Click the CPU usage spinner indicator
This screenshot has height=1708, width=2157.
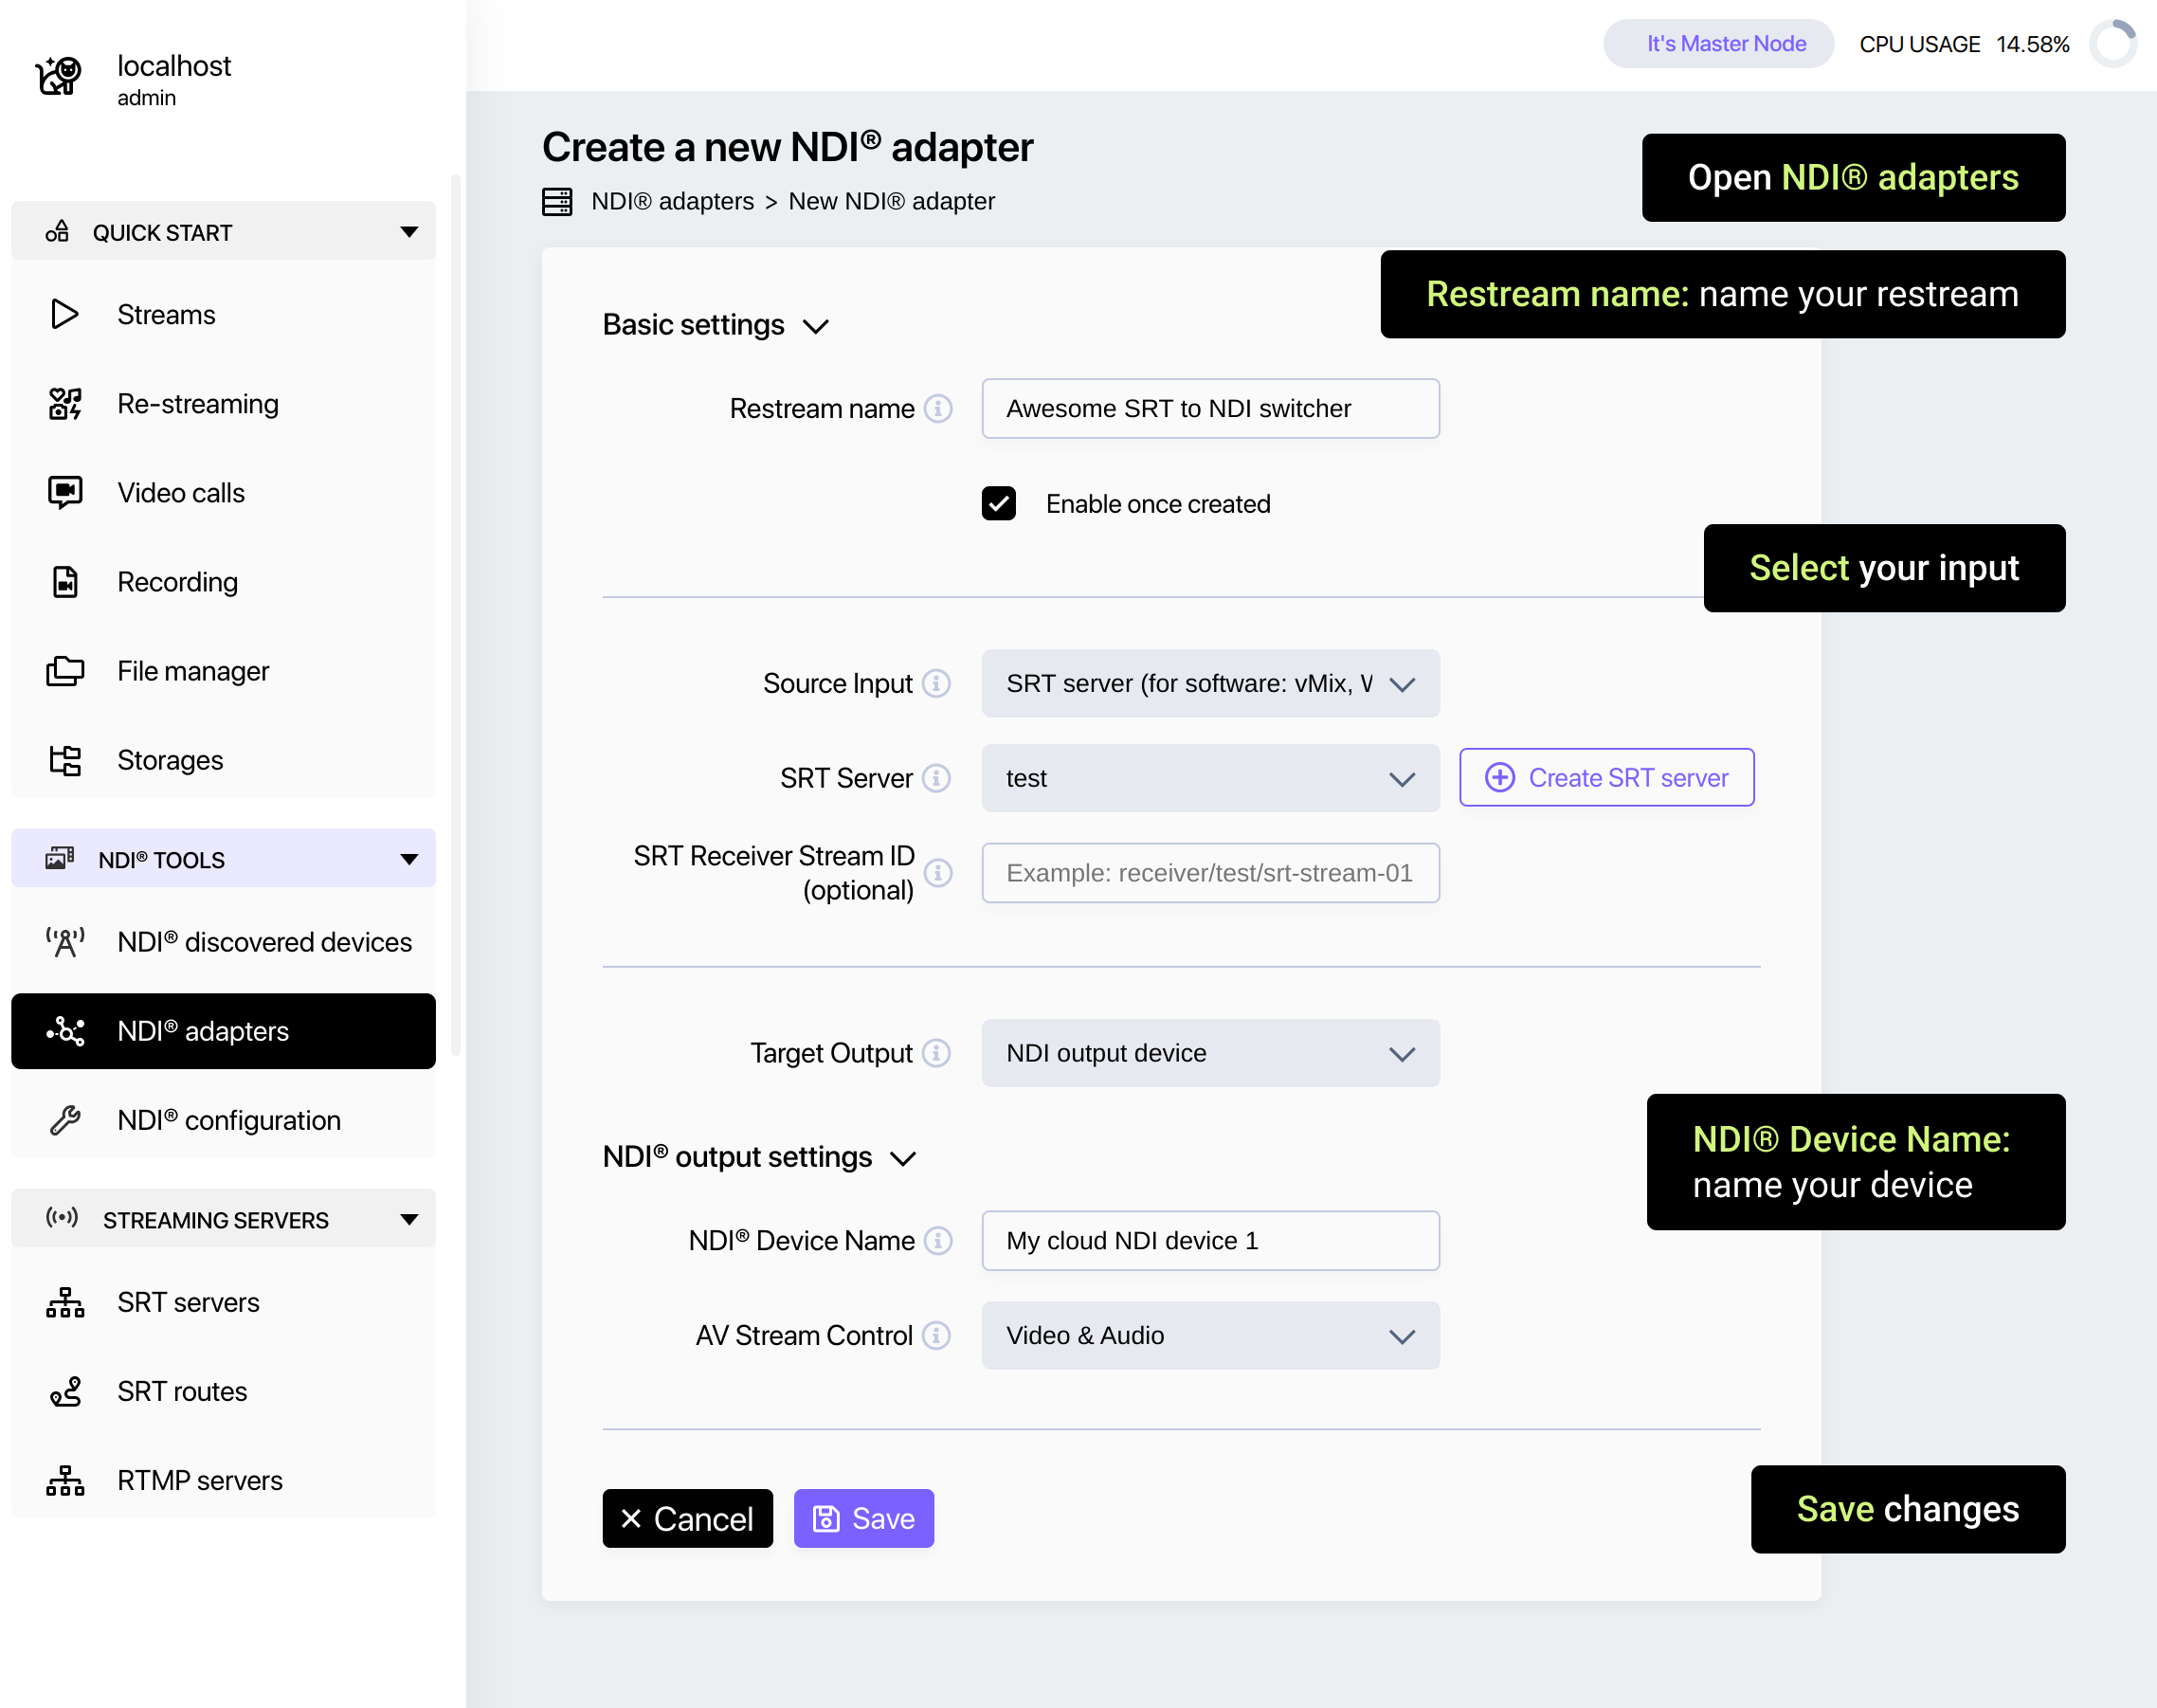click(x=2112, y=44)
